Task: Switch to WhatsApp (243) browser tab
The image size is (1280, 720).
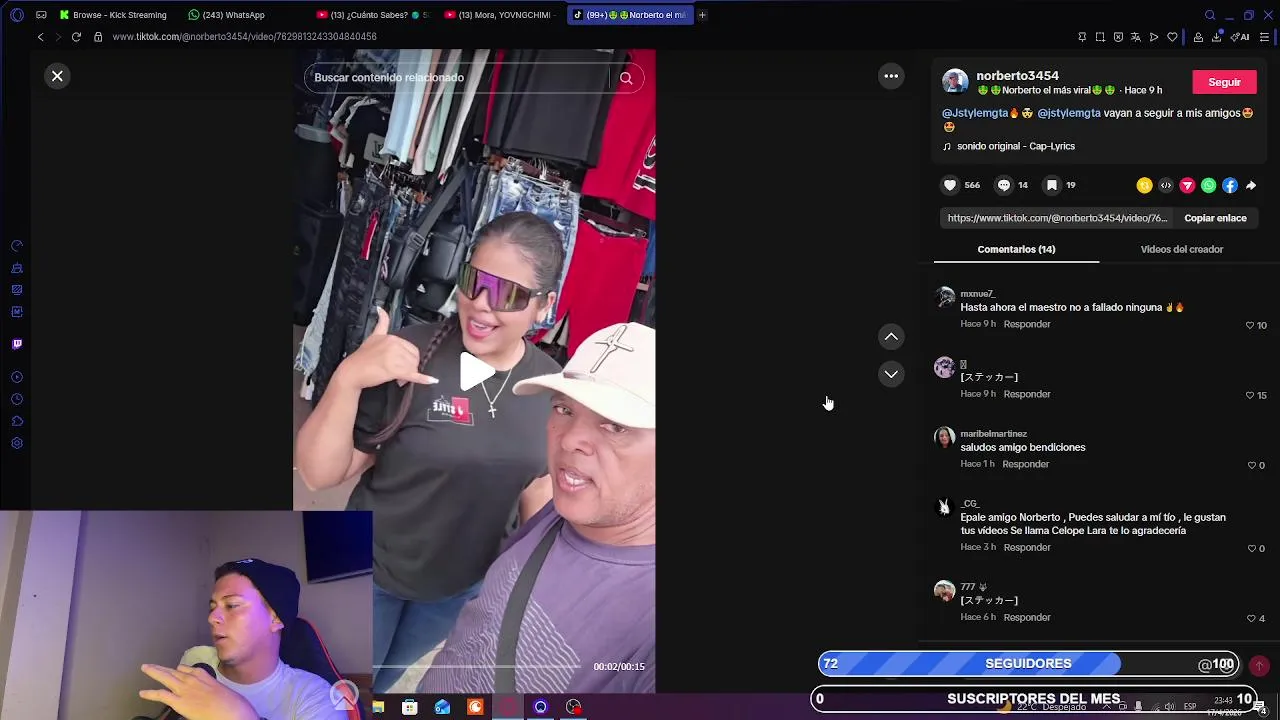Action: click(x=227, y=15)
